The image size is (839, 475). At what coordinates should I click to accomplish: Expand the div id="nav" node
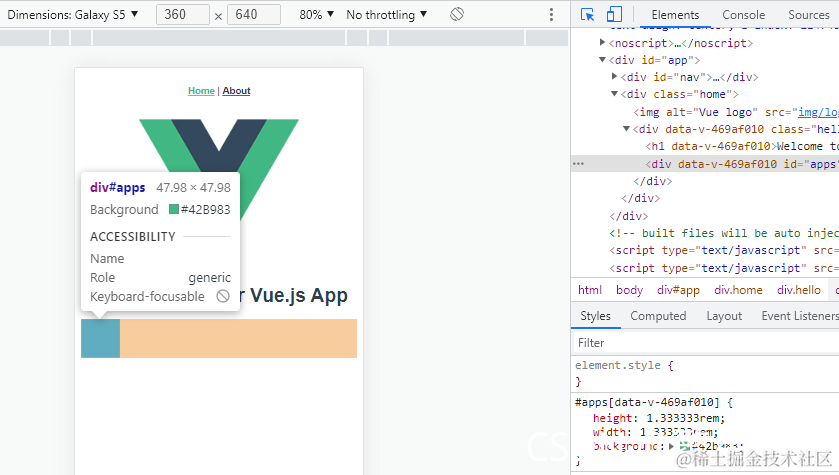614,76
